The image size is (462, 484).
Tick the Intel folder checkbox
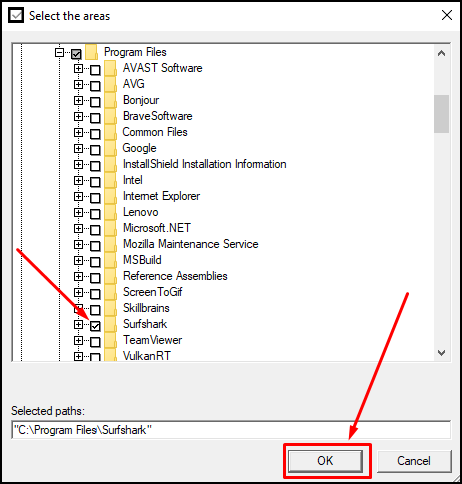tap(95, 182)
